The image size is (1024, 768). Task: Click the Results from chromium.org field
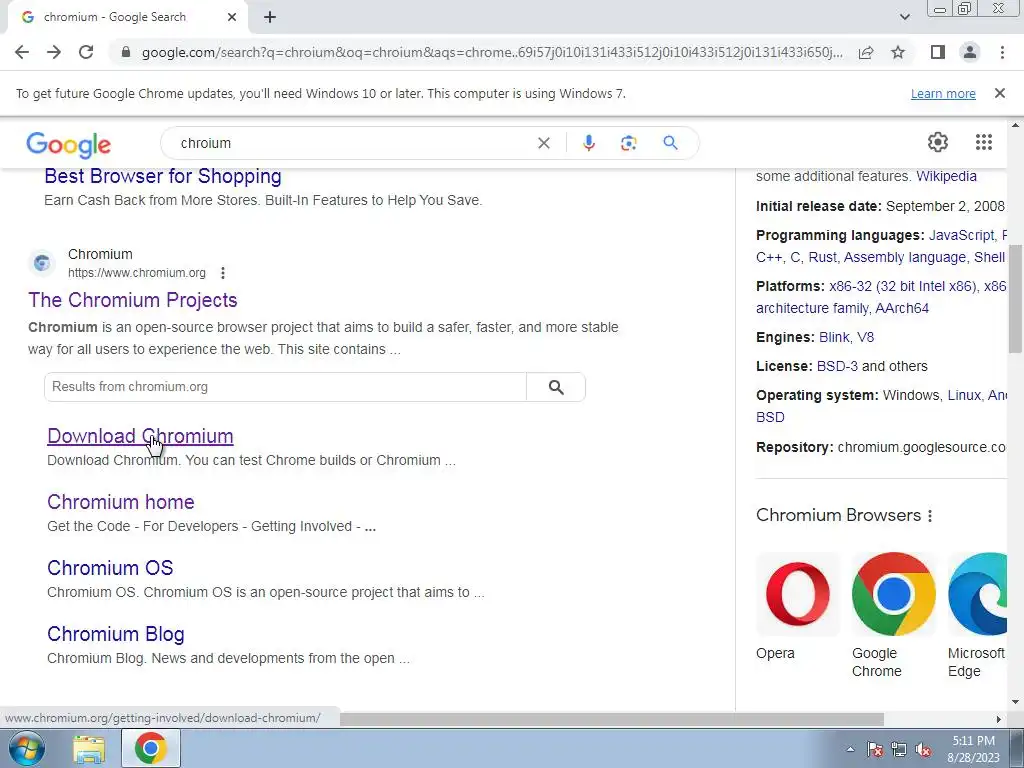pos(285,387)
